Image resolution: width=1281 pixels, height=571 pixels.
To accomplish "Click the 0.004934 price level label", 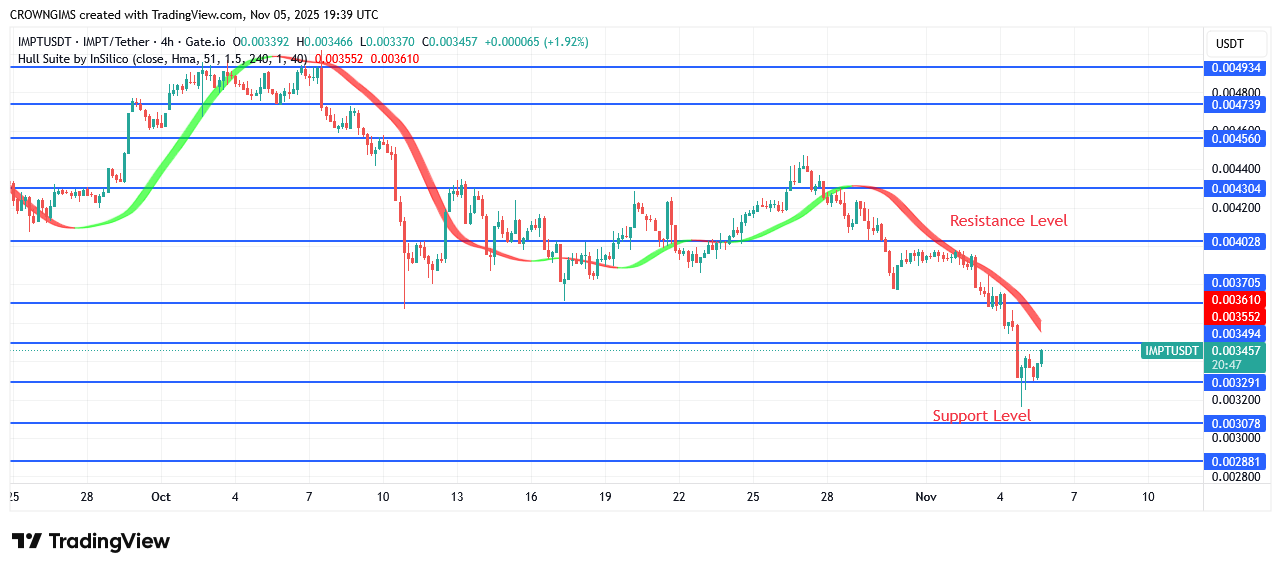I will point(1236,68).
